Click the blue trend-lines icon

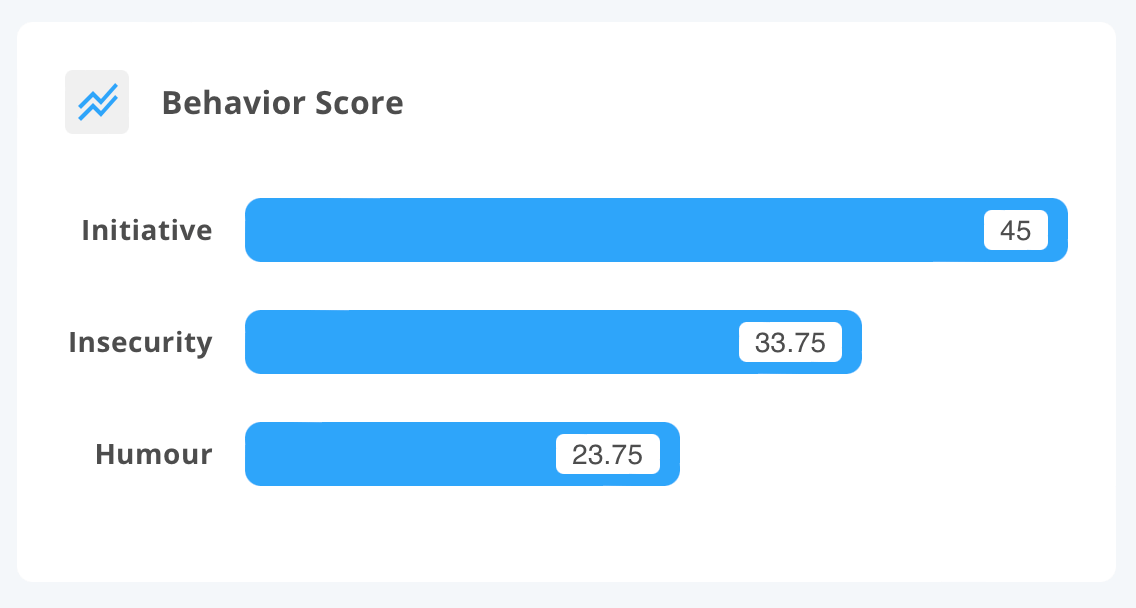tap(97, 102)
